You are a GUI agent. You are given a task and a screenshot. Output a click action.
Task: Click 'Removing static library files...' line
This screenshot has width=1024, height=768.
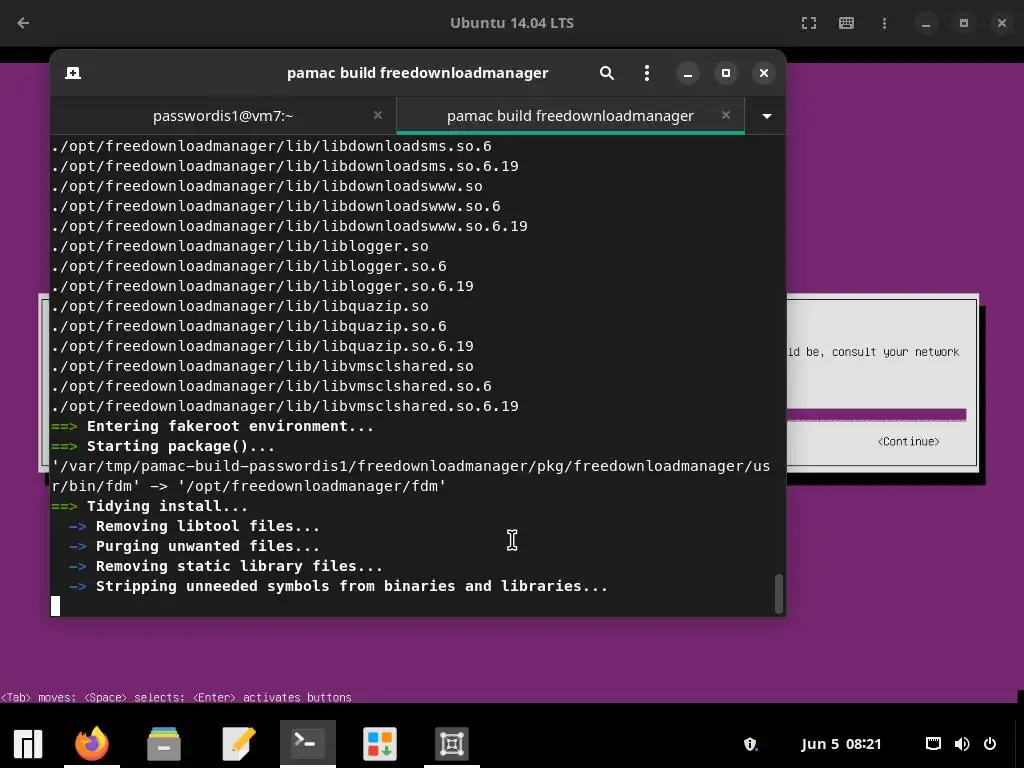[239, 566]
